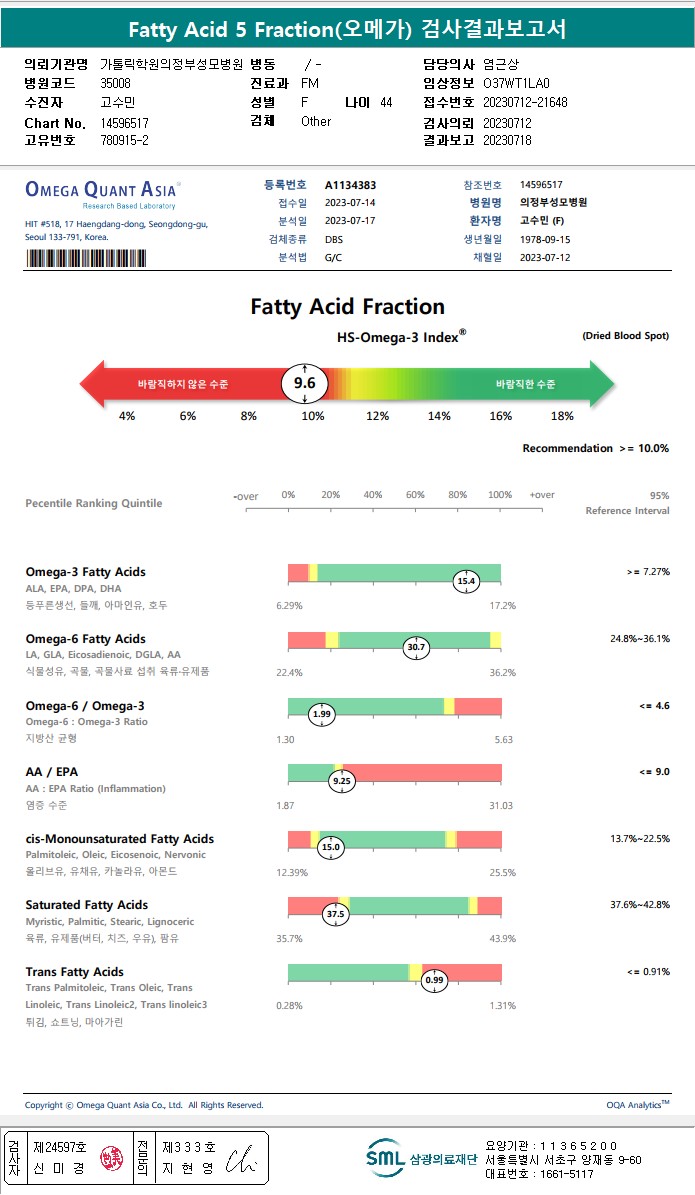Click the 1.99 Omega-6/Omega-3 ratio marker

(x=321, y=714)
